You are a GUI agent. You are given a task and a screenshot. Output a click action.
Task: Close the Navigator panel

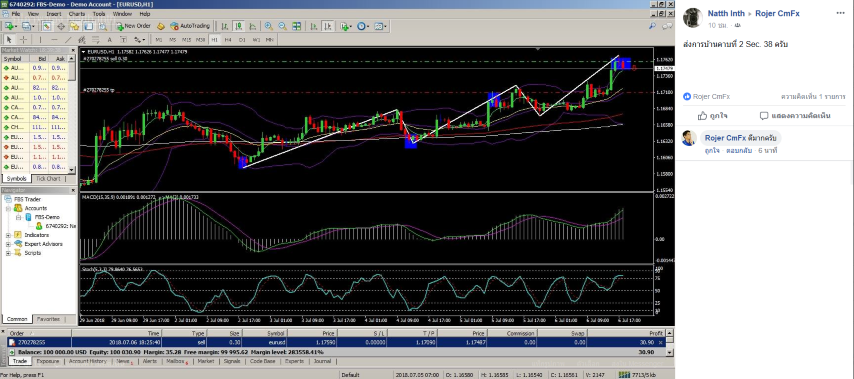(72, 190)
